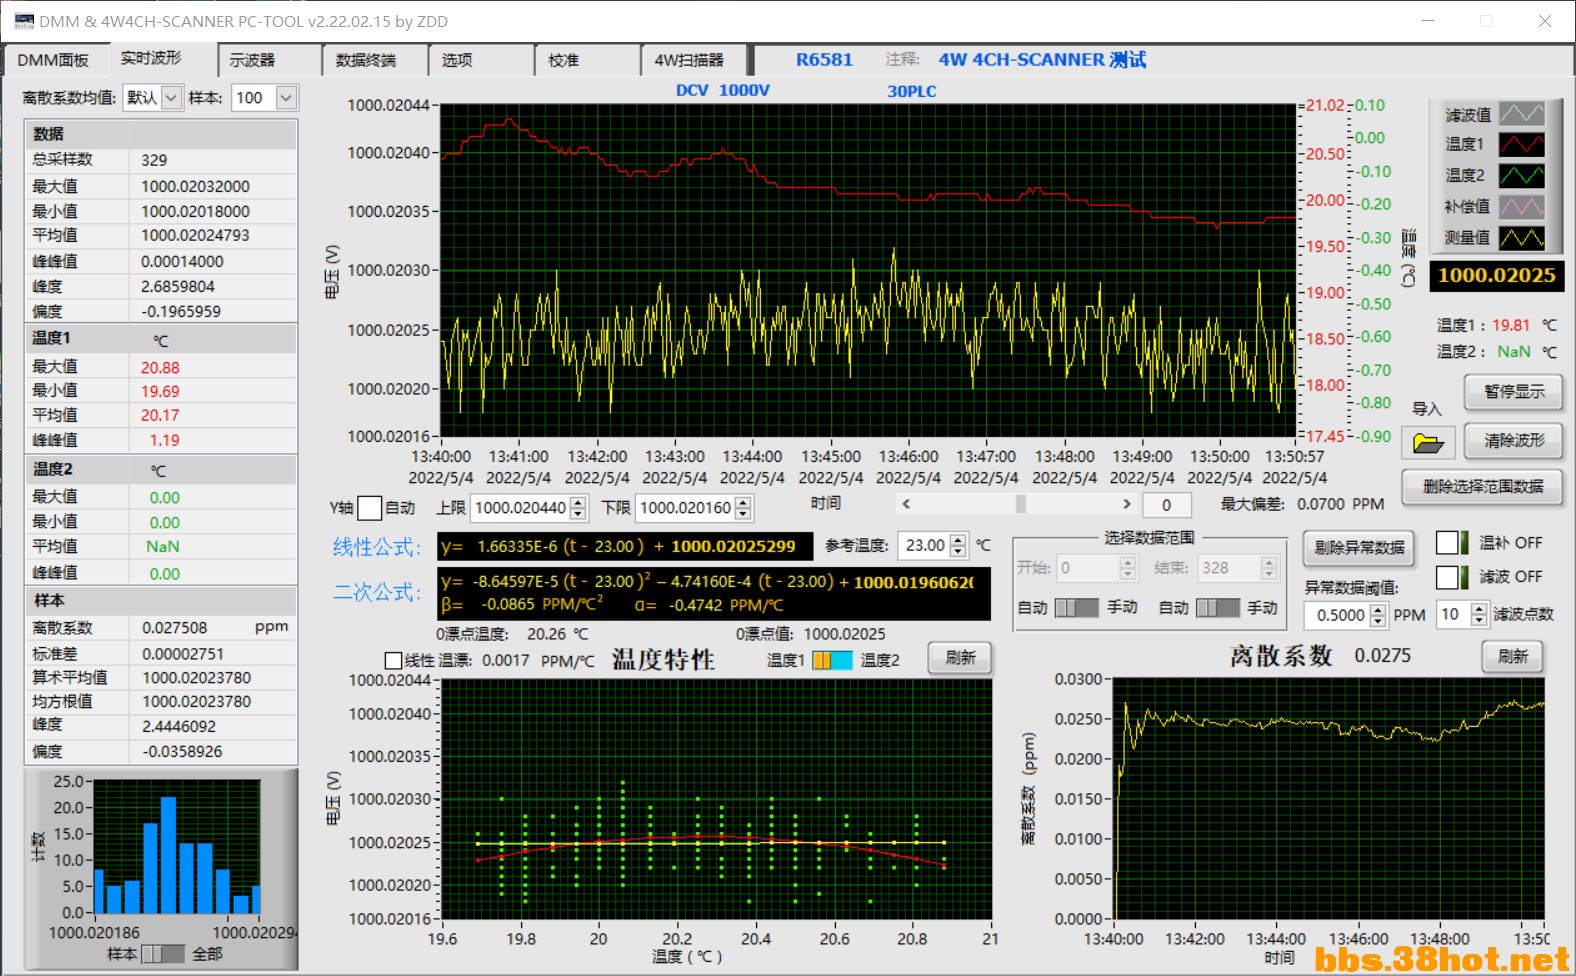Viewport: 1576px width, 976px height.
Task: Click the 滤波值 legend waveform swatch
Action: (1521, 114)
